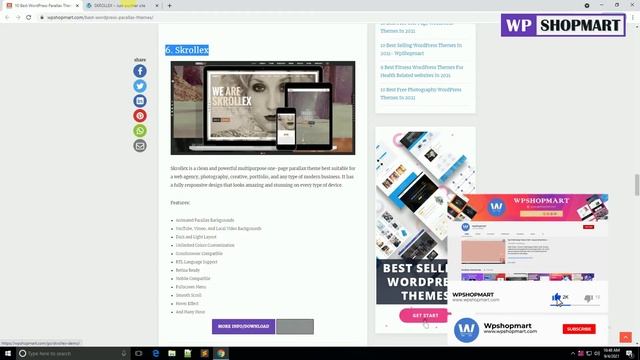Viewport: 640px width, 360px height.
Task: Click the 'Hover Effect' feature
Action: pos(187,304)
